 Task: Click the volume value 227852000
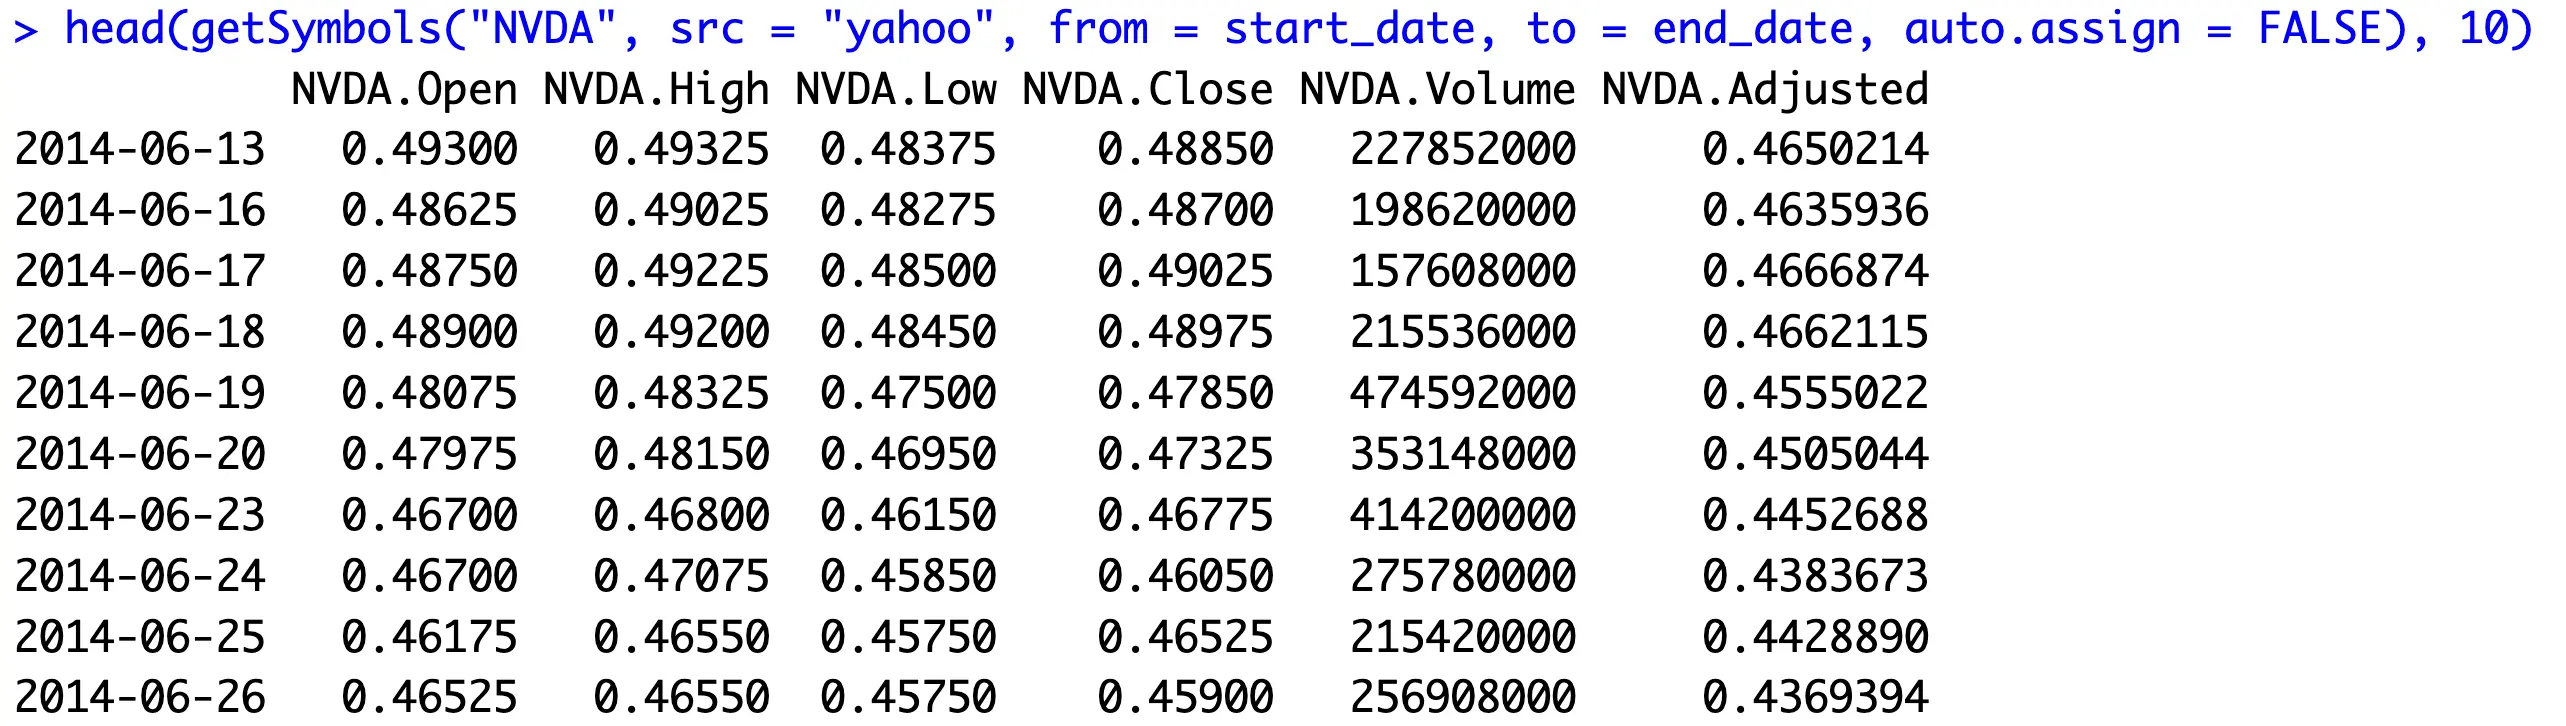pos(1463,149)
